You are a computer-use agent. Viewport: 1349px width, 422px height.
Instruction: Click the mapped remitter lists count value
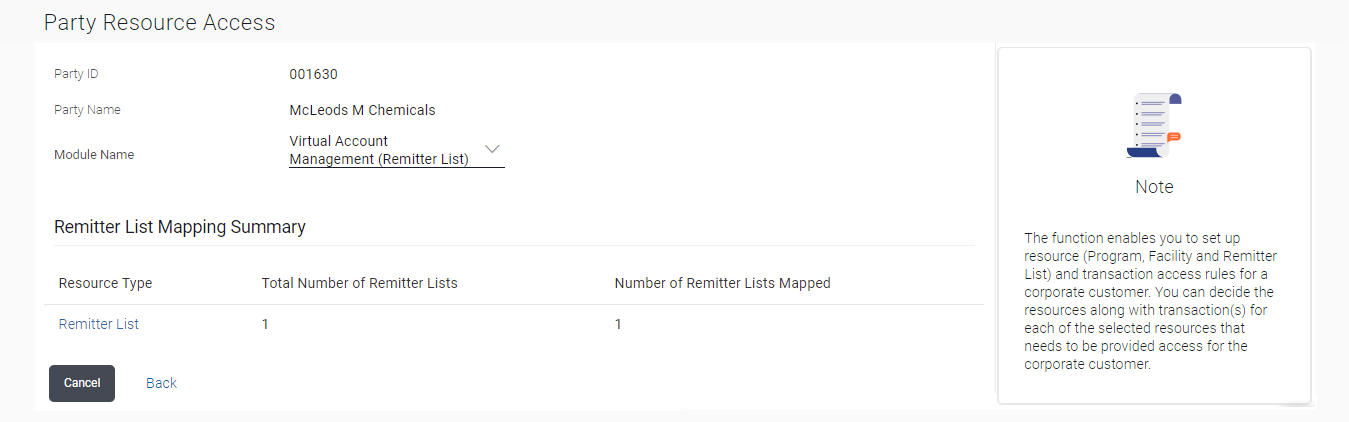pyautogui.click(x=618, y=324)
